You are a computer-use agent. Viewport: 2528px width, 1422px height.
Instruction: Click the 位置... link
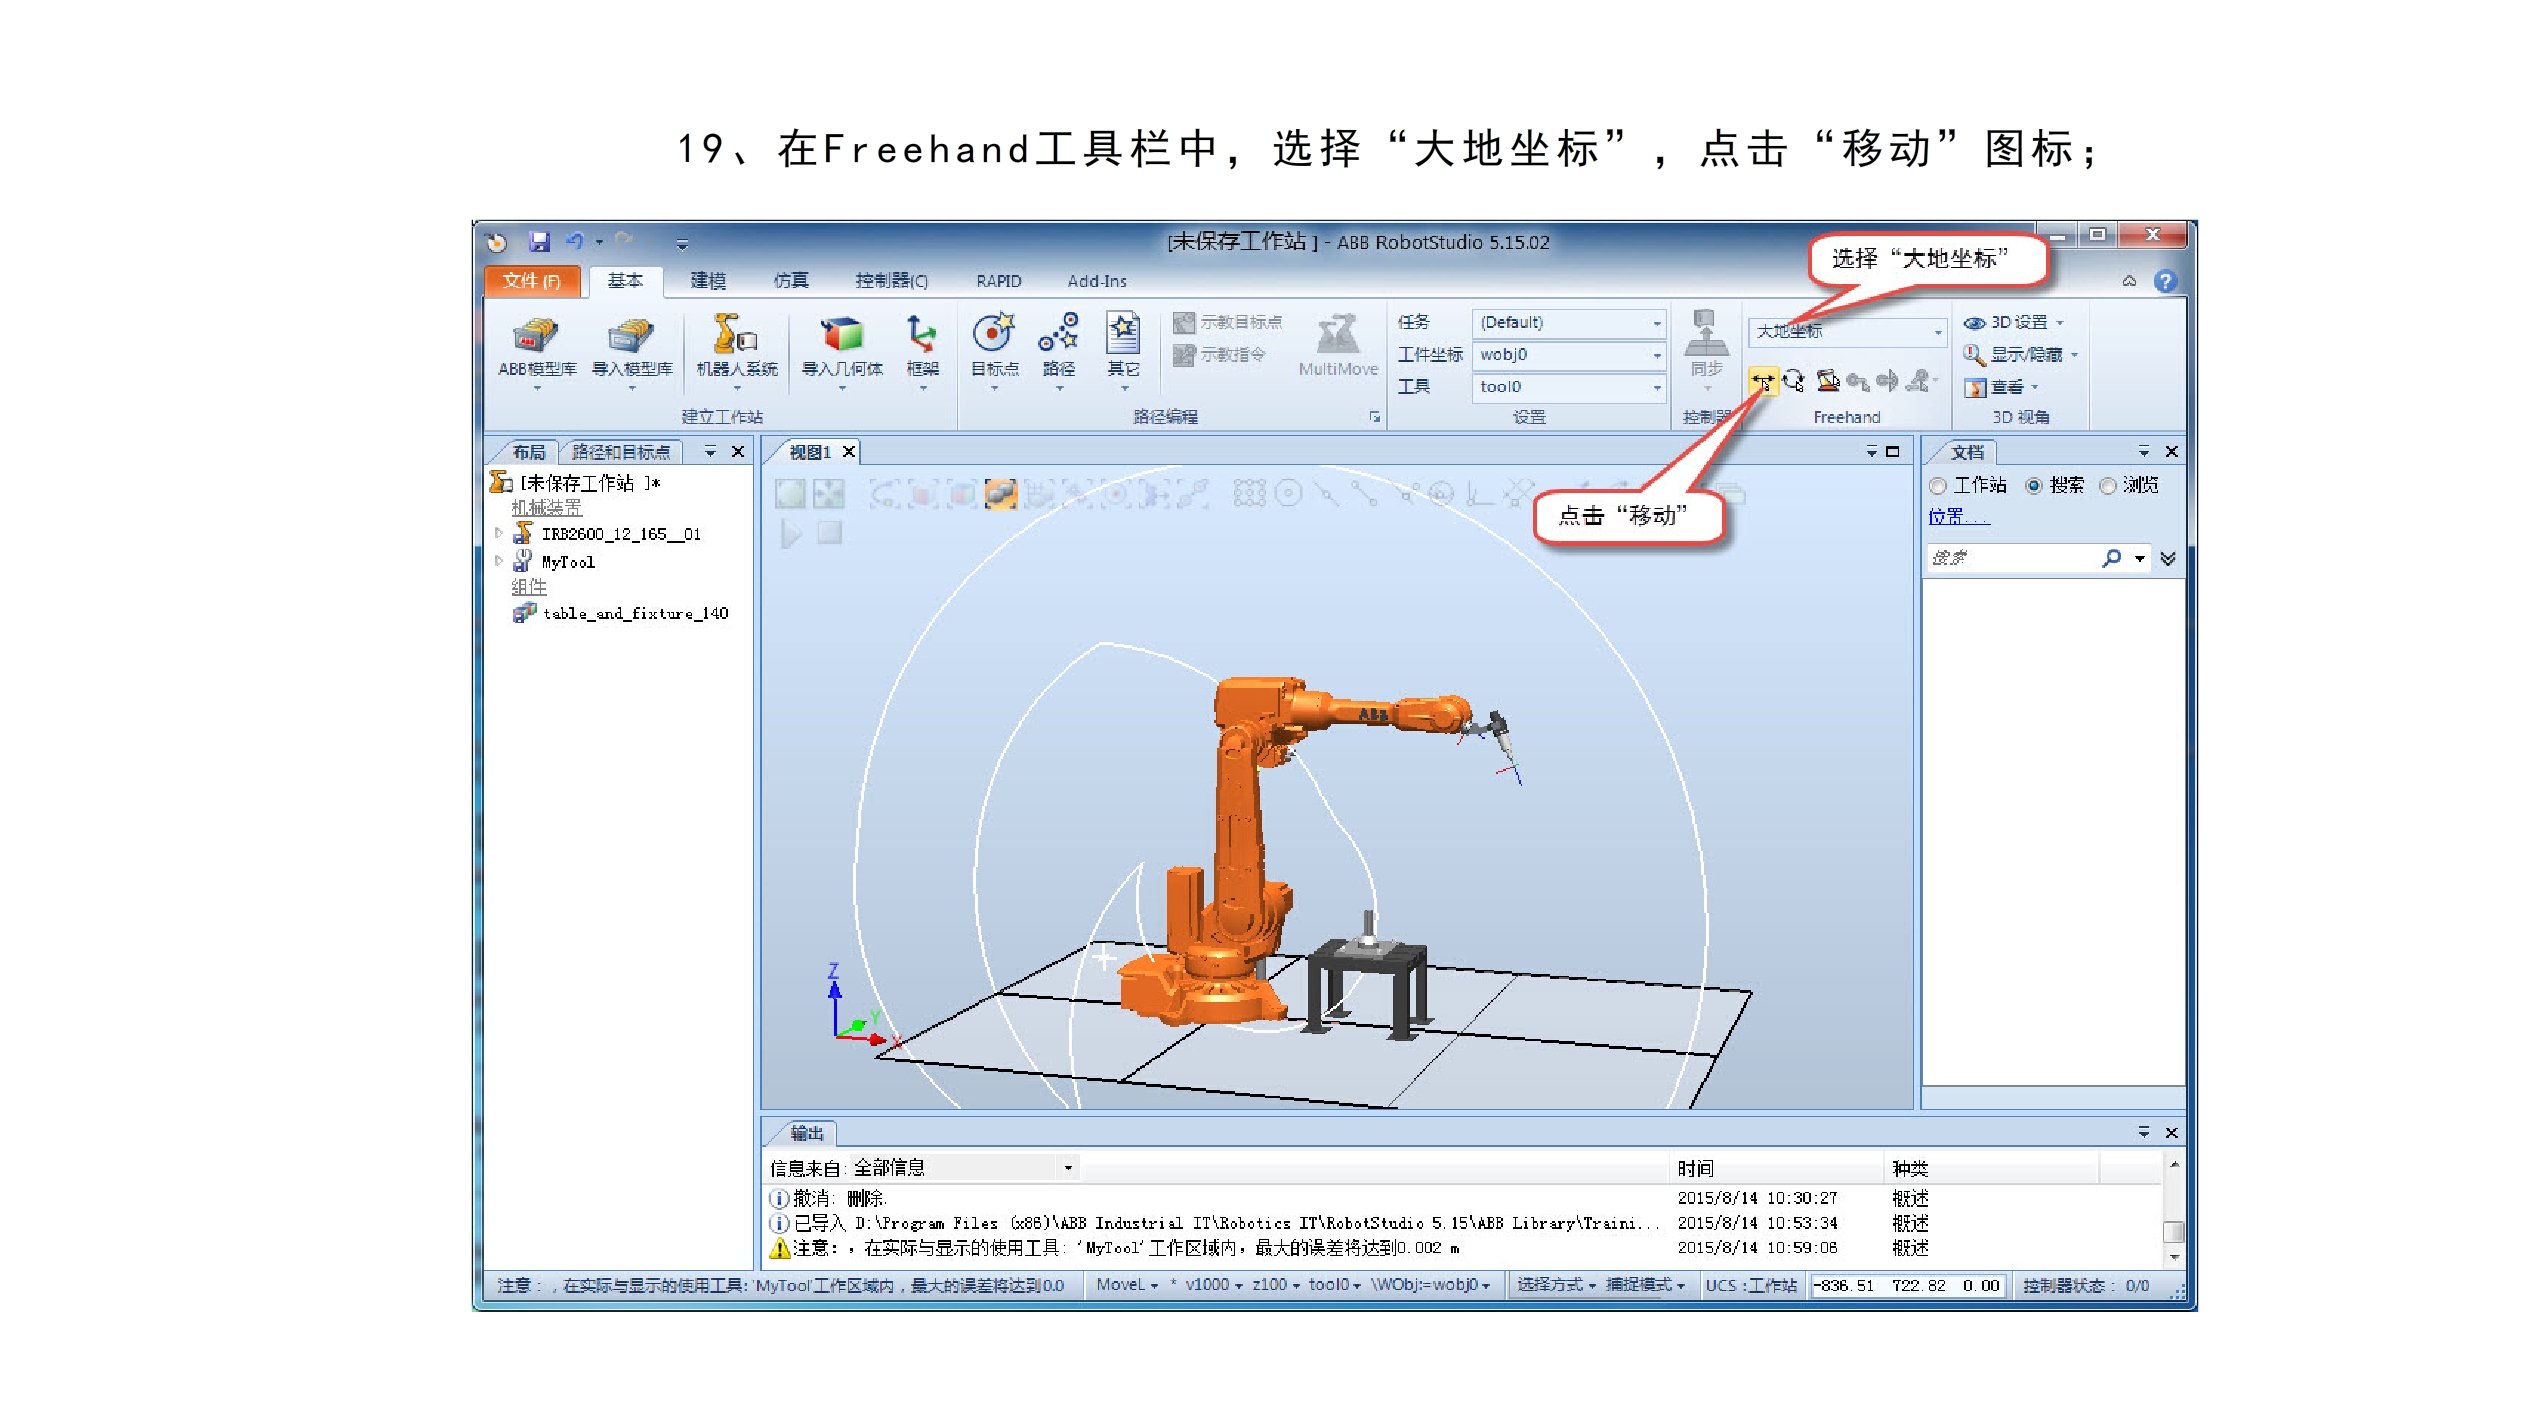tap(1957, 517)
